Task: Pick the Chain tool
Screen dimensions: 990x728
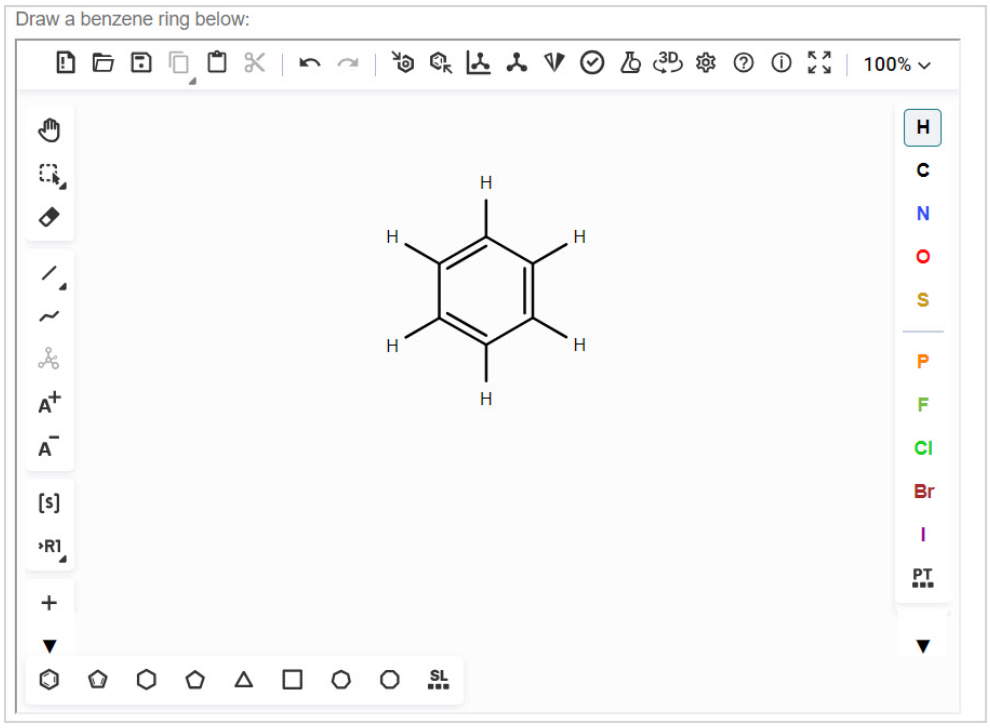Action: point(50,314)
